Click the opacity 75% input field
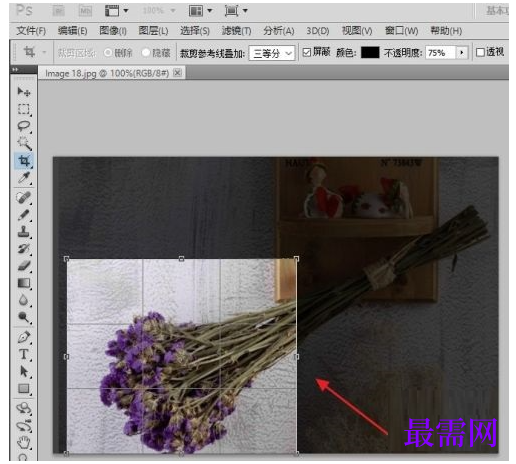The image size is (516, 464). (441, 53)
